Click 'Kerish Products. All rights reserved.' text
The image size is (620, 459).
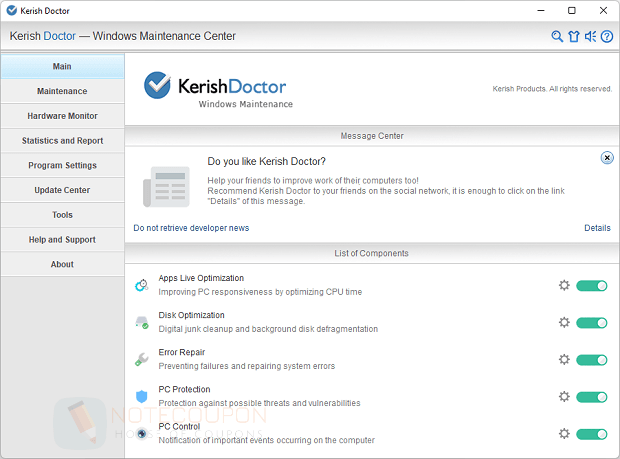click(552, 89)
